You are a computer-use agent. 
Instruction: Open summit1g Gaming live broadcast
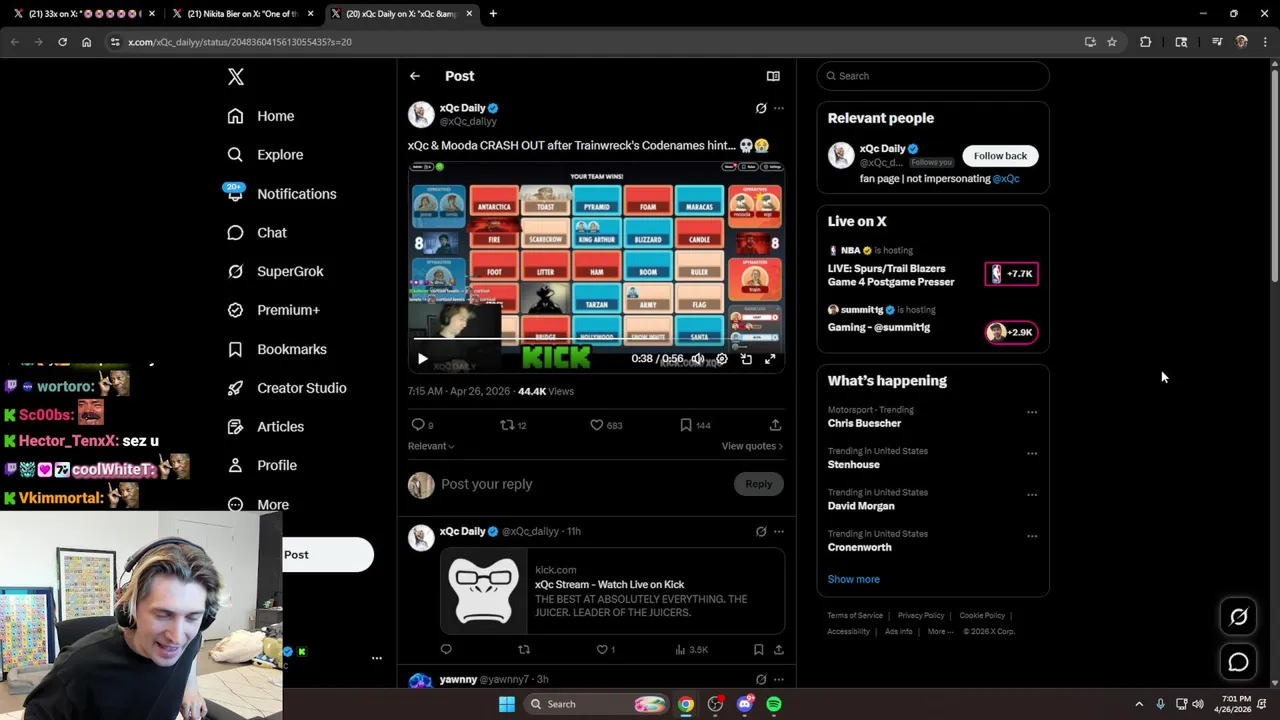point(932,324)
